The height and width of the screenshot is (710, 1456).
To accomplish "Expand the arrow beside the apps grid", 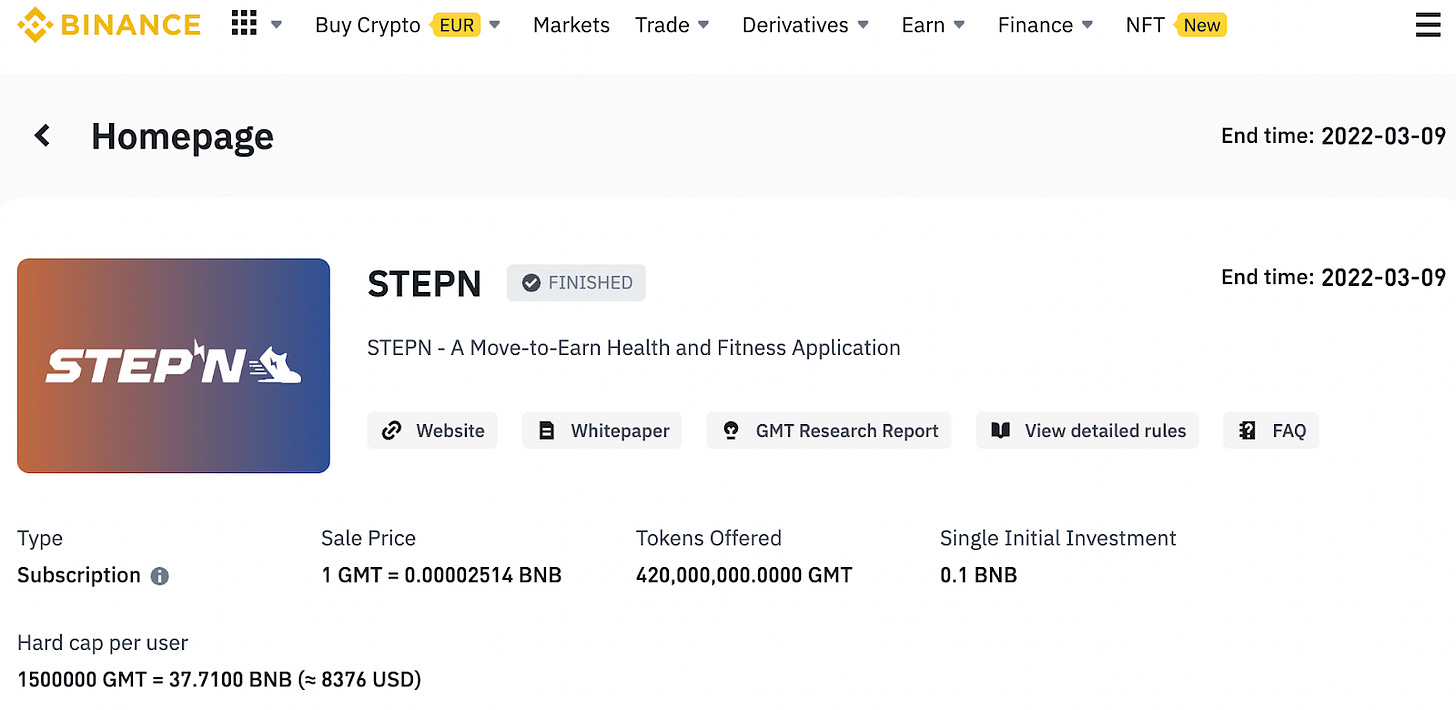I will pos(276,25).
